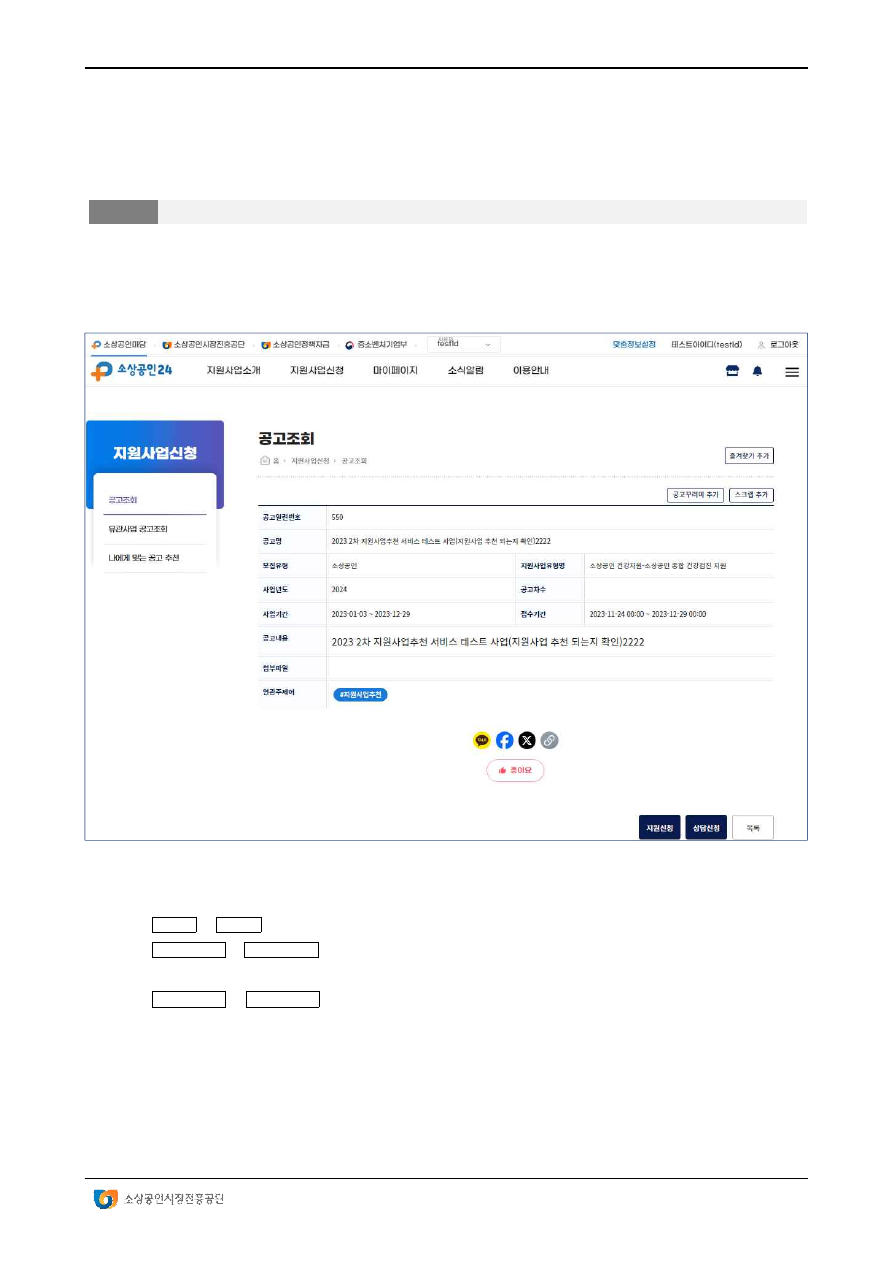Copy the announcement link with chain icon
Screen dimensions: 893x1262
(x=549, y=740)
